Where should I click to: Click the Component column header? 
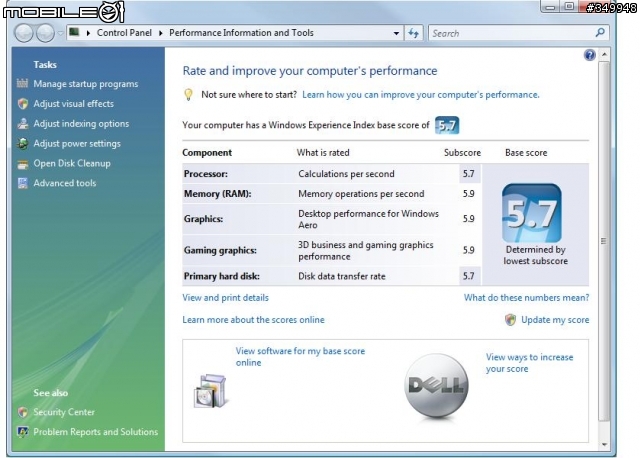(207, 153)
